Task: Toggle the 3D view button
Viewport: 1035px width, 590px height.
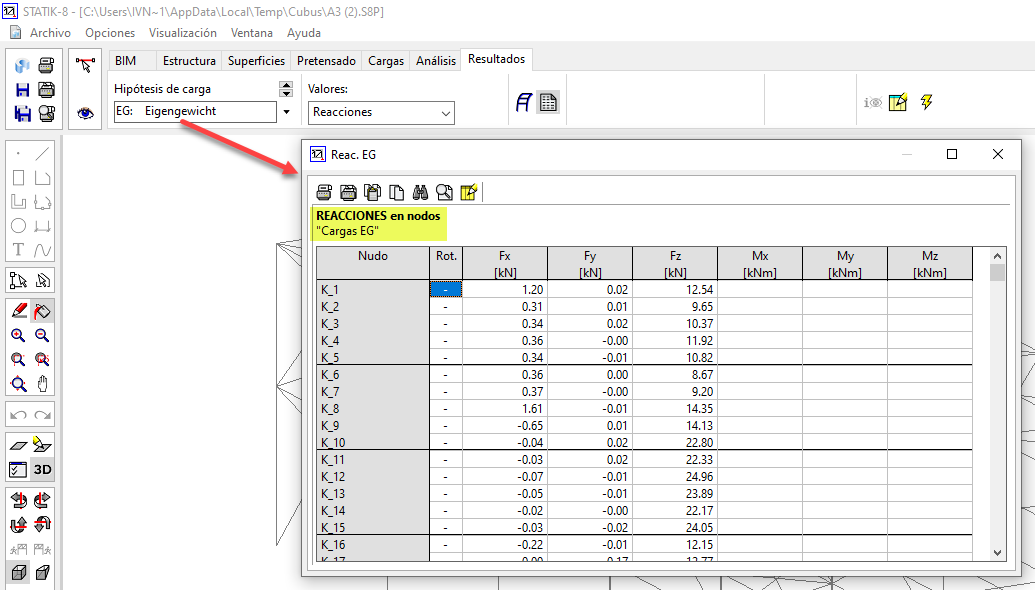Action: (x=42, y=469)
